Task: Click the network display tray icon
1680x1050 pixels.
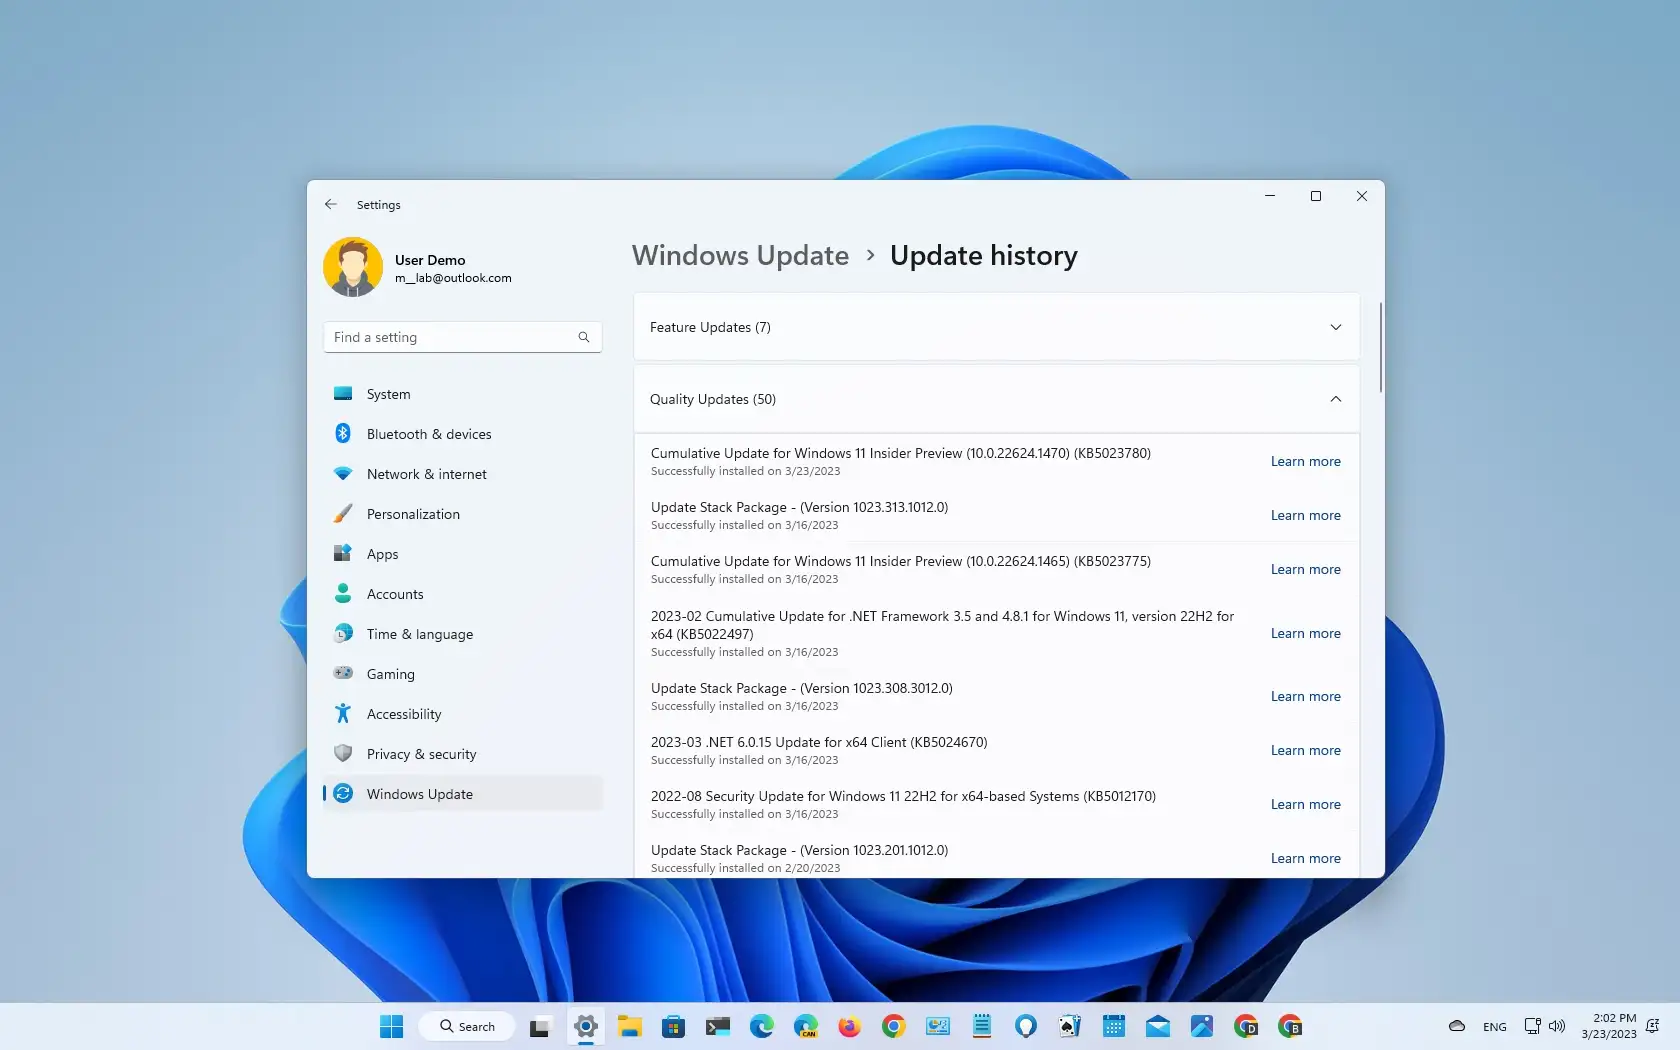Action: point(1532,1026)
